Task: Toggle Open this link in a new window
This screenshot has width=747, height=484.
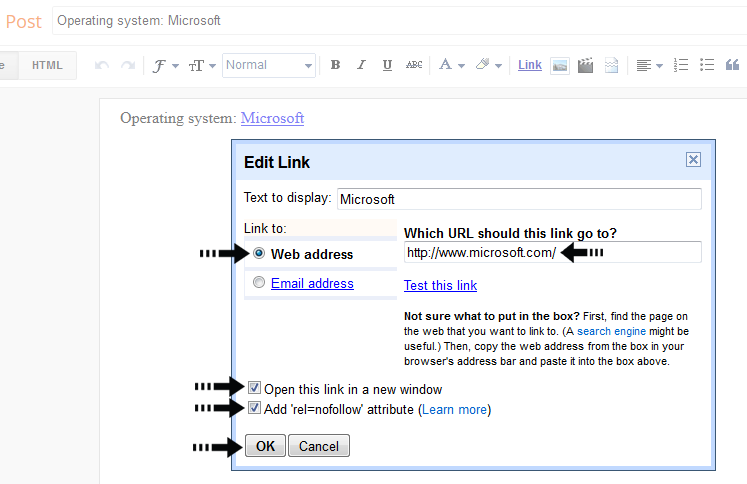Action: pyautogui.click(x=254, y=387)
